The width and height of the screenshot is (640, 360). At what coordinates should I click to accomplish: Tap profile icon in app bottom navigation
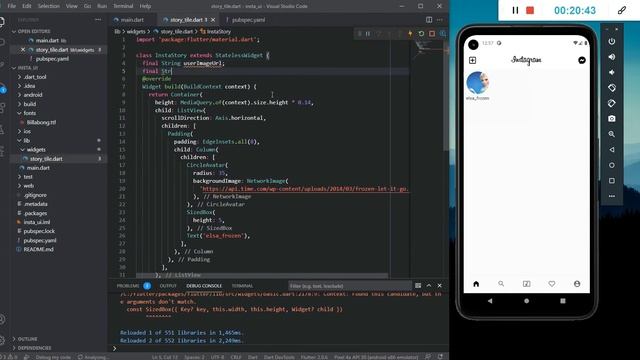coord(577,284)
